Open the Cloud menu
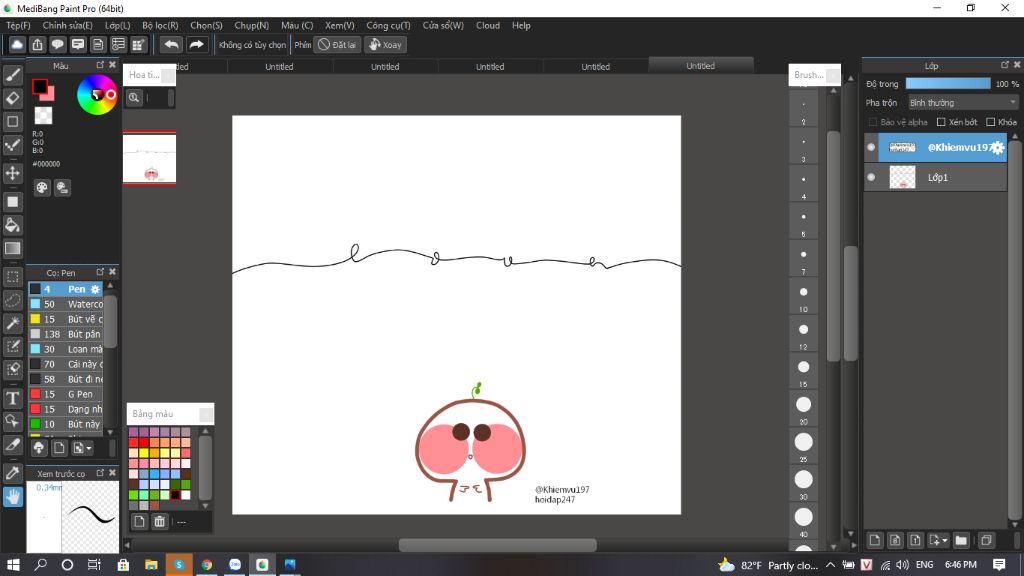1024x576 pixels. [x=488, y=25]
